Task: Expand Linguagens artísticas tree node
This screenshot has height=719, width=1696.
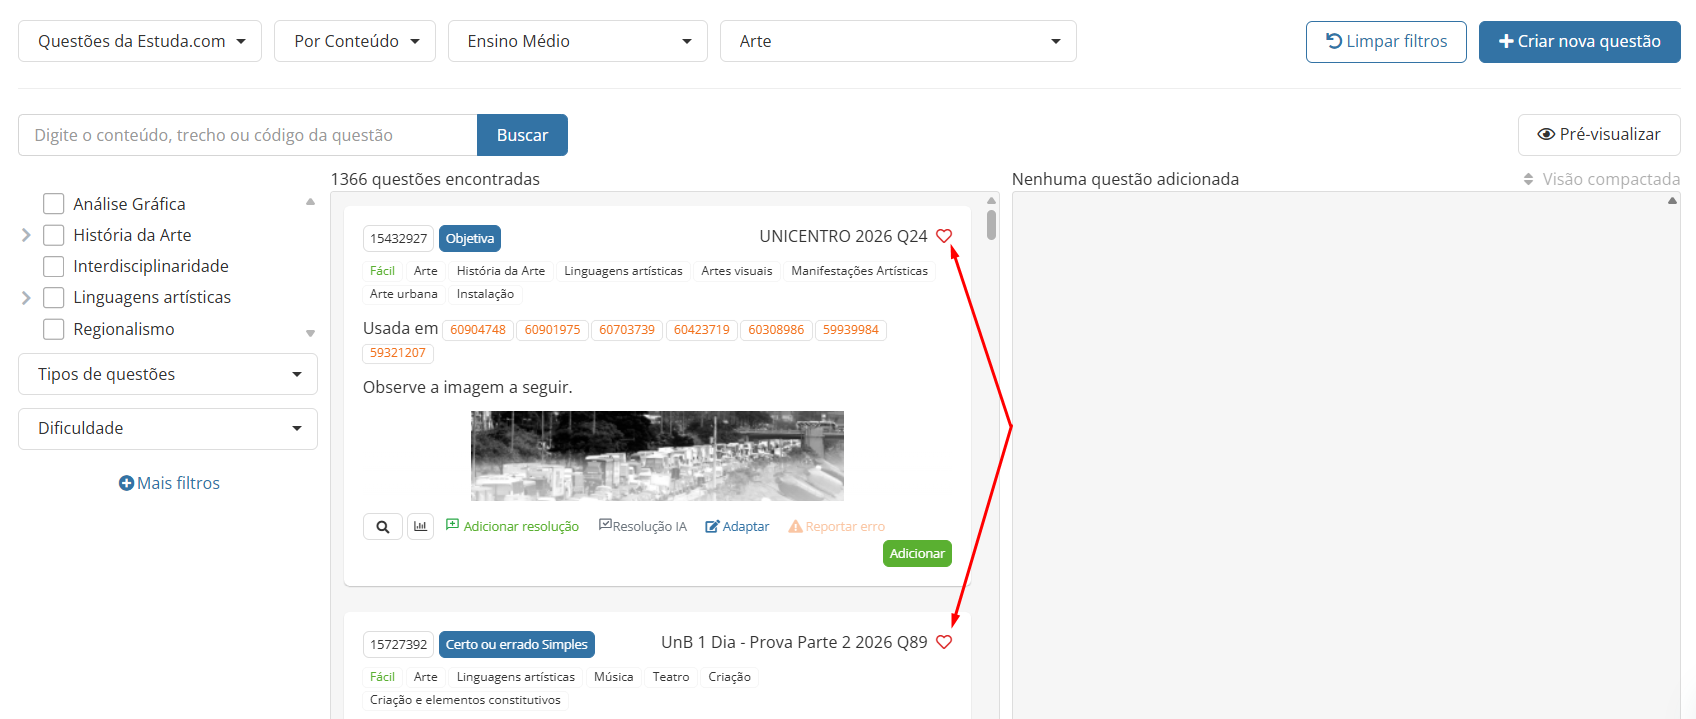Action: point(26,297)
